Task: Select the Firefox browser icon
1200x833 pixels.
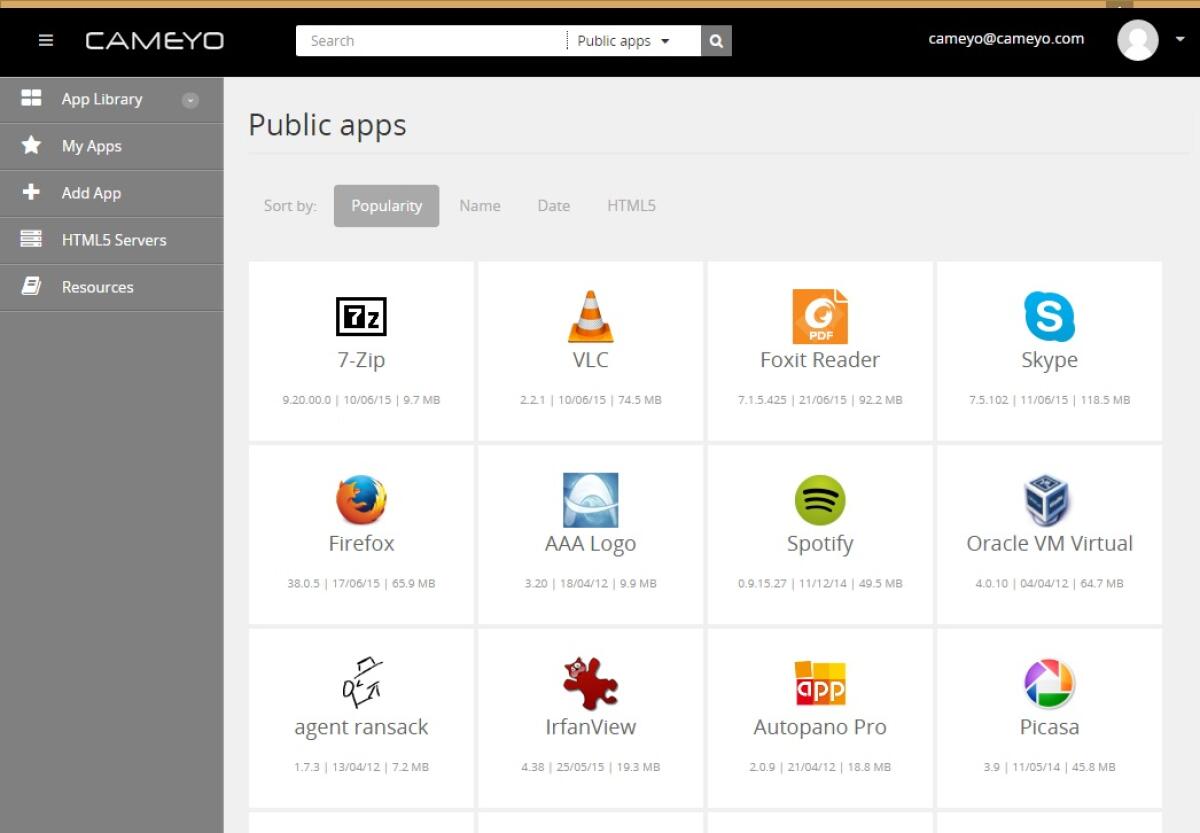Action: tap(360, 500)
